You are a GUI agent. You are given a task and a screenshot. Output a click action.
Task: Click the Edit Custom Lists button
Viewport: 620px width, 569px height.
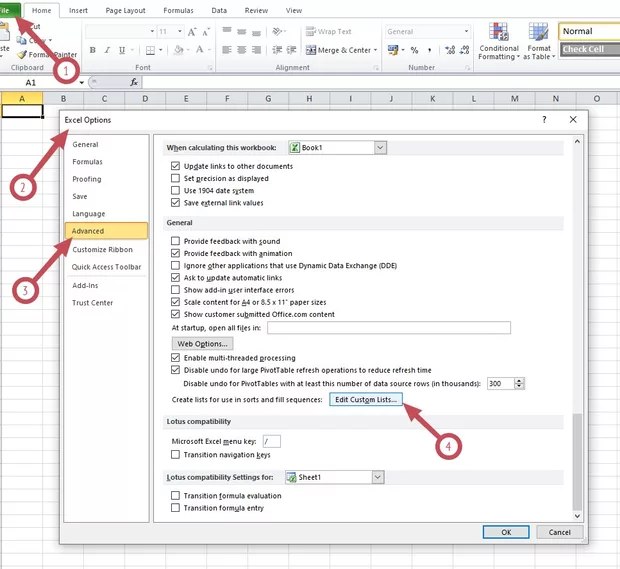point(366,400)
